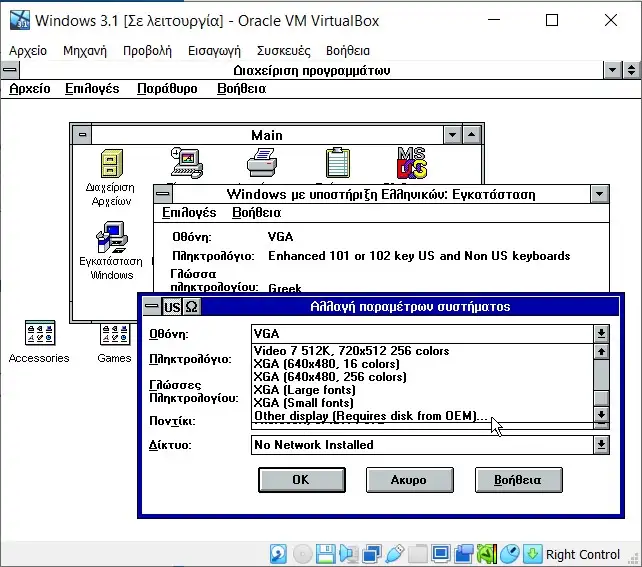Select XGA (Small fonts)
Viewport: 642px width, 567px height.
click(x=423, y=403)
